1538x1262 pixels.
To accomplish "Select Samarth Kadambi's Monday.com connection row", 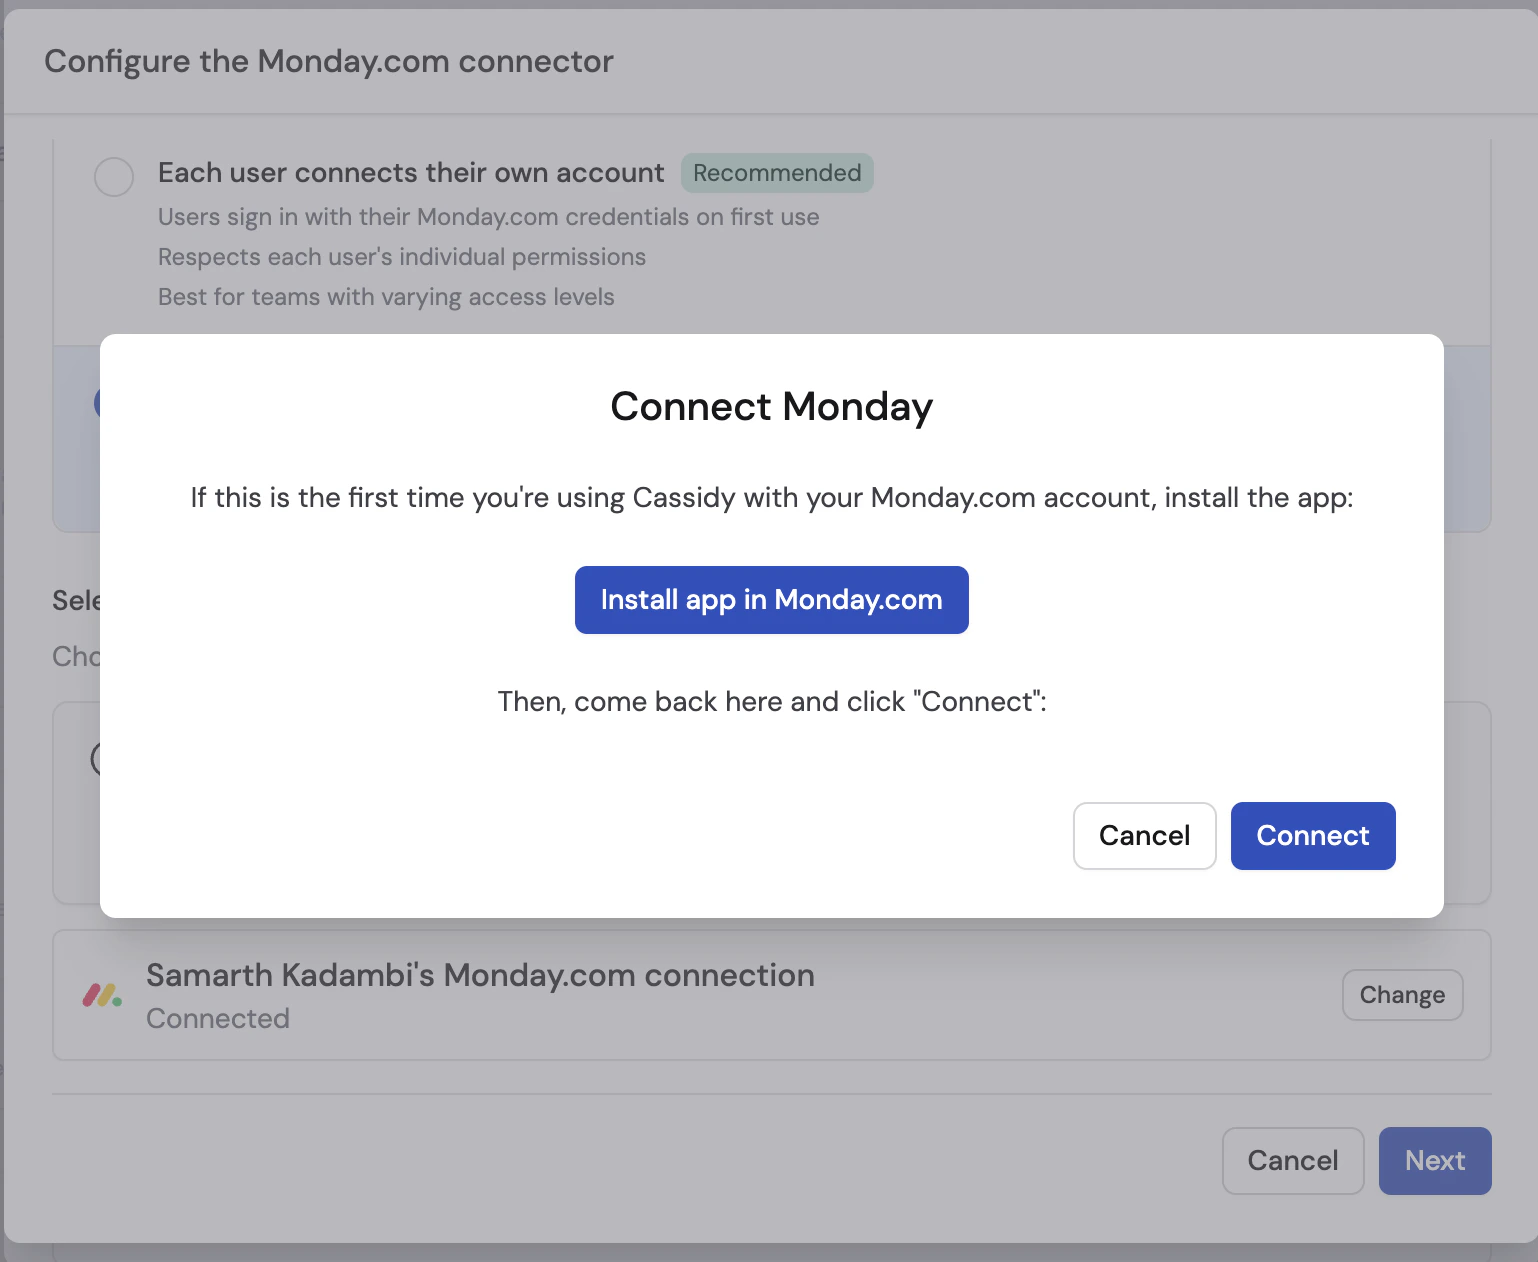I will point(480,975).
